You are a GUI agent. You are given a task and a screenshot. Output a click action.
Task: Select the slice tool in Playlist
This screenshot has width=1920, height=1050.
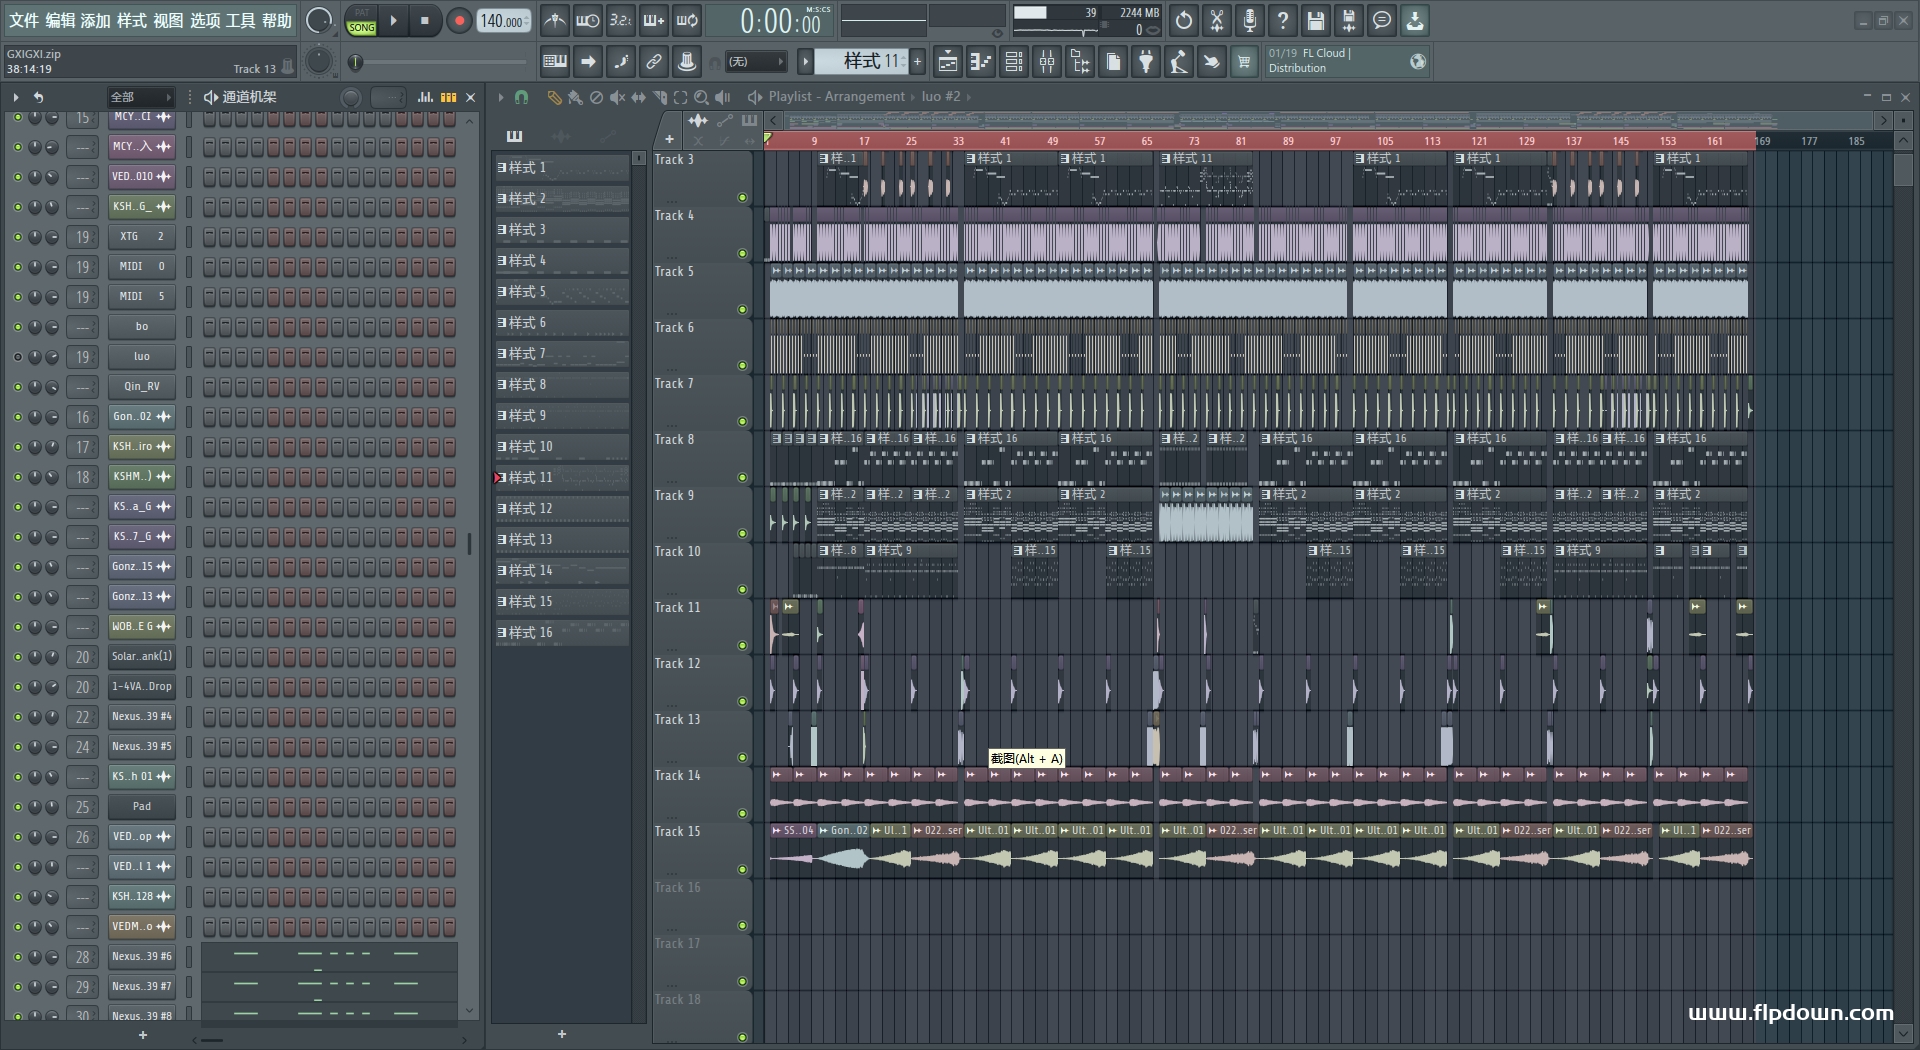click(x=659, y=97)
